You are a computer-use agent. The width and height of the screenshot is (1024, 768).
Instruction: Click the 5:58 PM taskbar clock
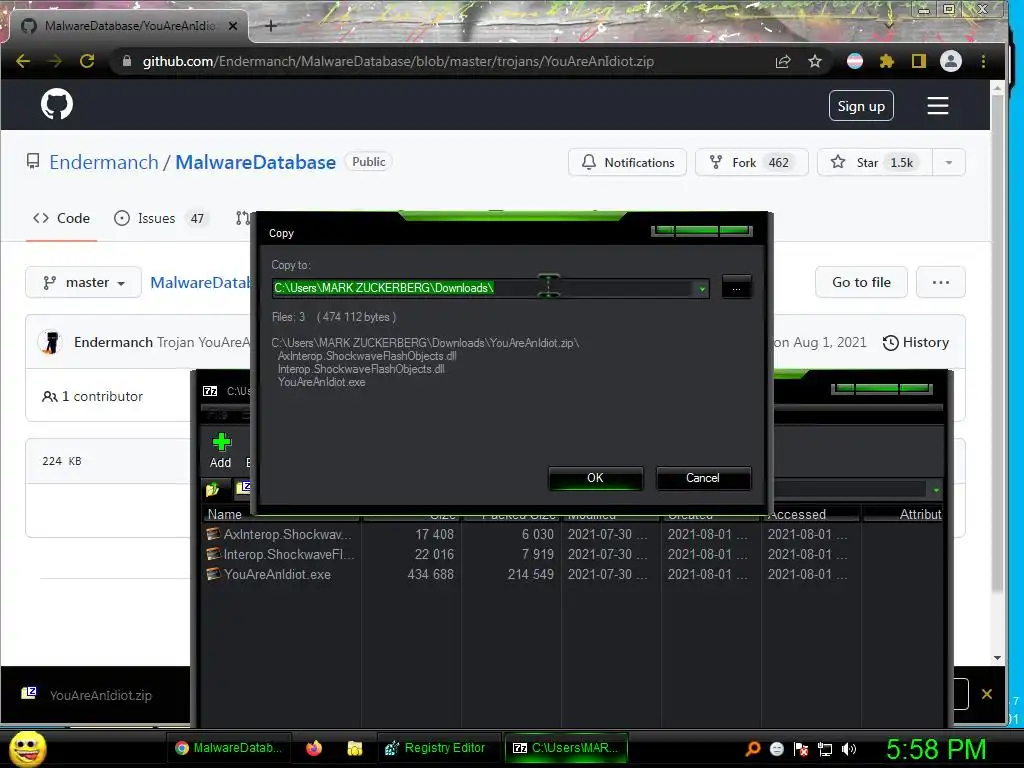point(936,749)
